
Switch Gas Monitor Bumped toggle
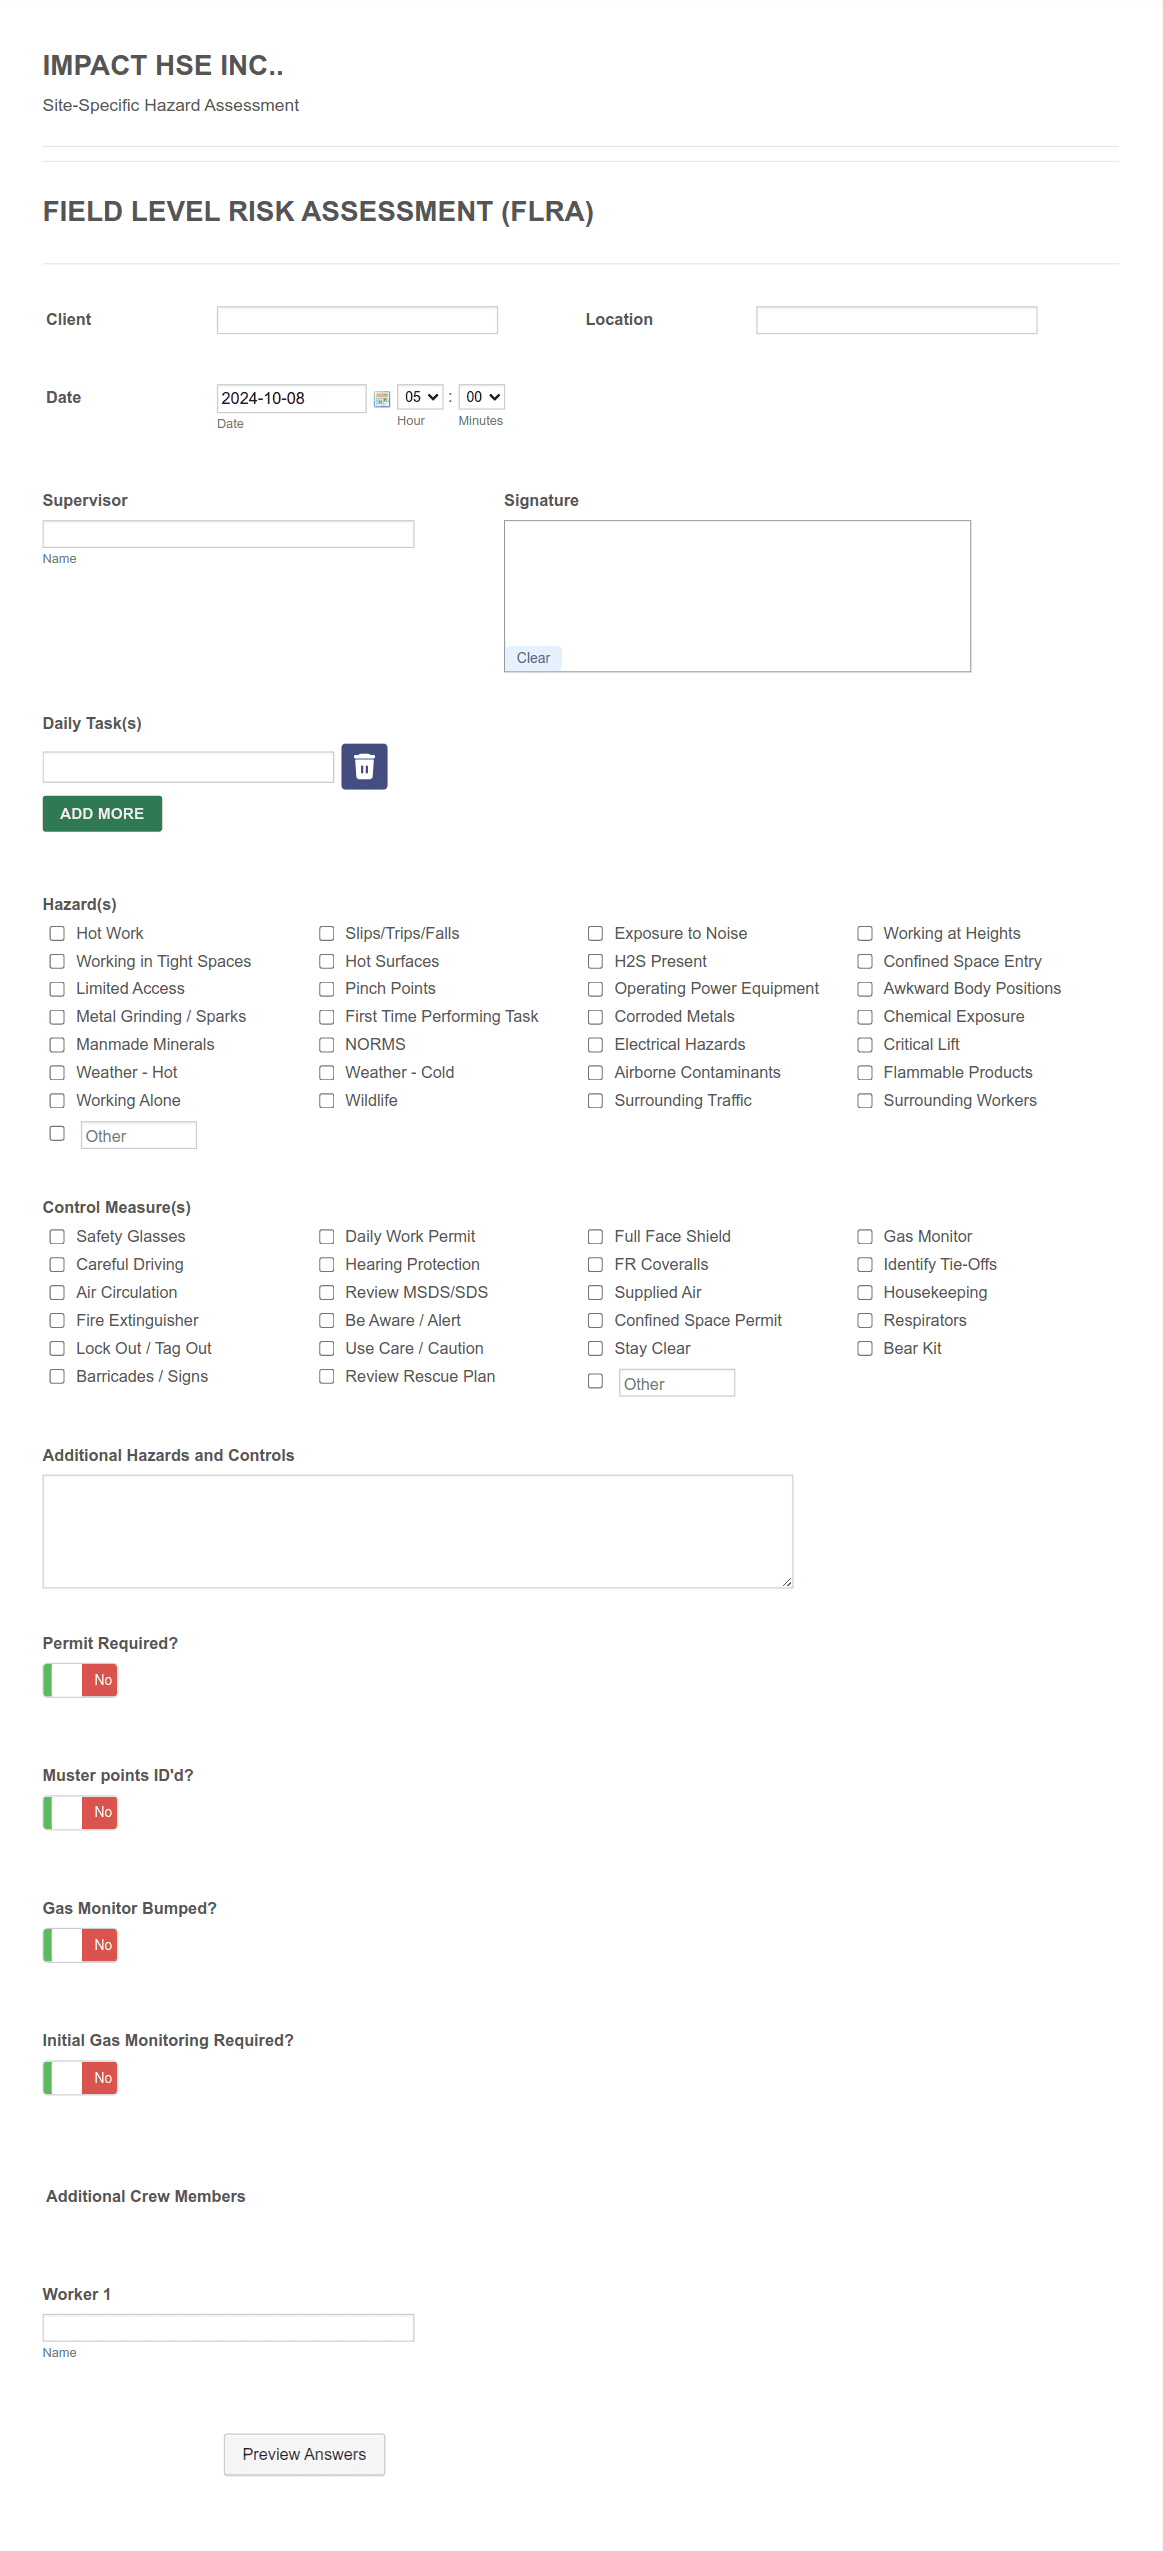(80, 1945)
